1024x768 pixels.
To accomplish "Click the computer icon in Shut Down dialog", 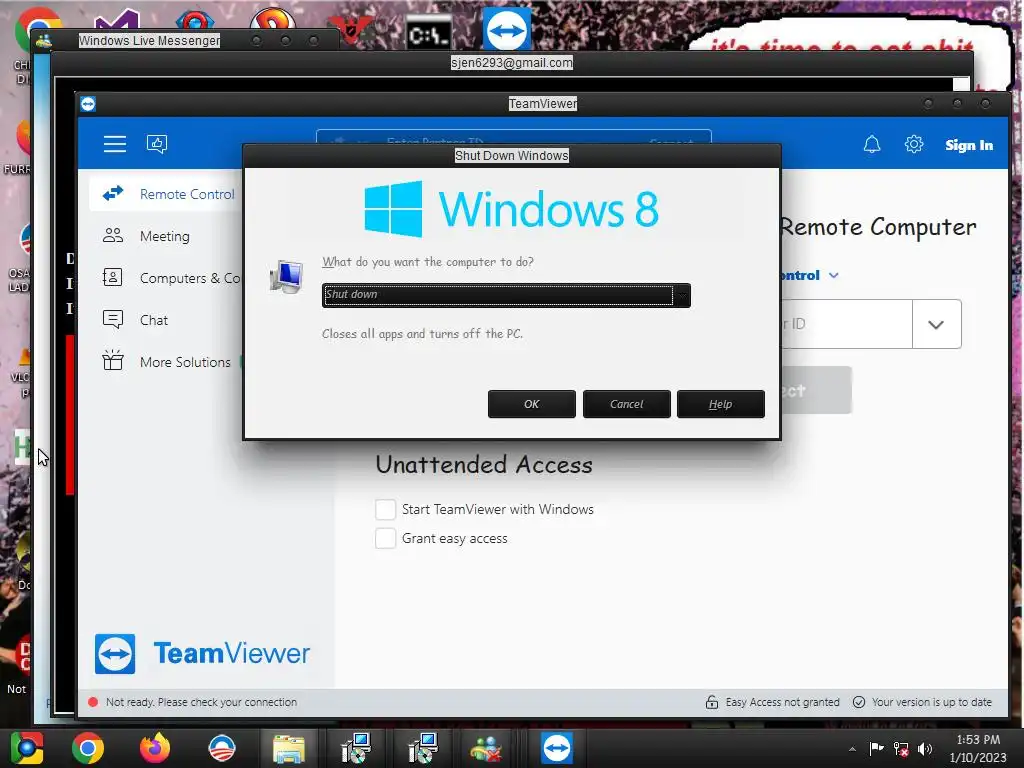I will click(286, 276).
